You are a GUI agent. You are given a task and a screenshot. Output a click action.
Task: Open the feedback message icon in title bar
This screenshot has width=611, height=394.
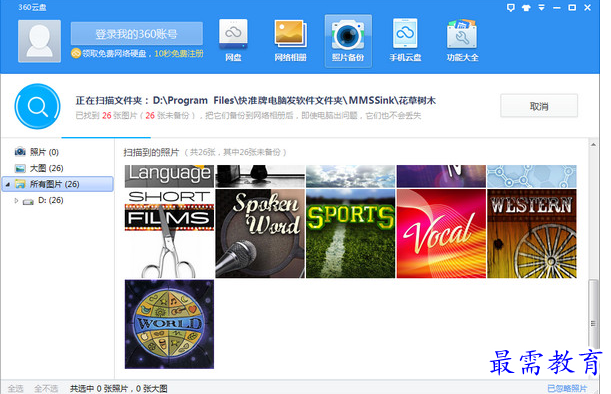(x=510, y=7)
